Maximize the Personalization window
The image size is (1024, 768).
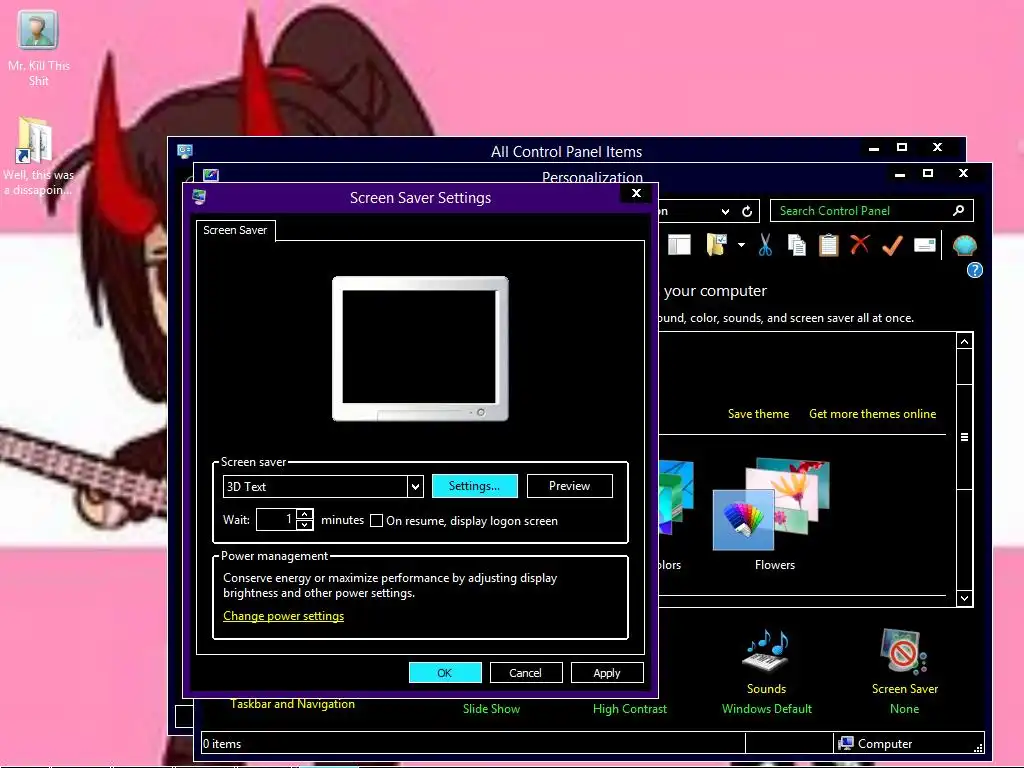point(927,173)
